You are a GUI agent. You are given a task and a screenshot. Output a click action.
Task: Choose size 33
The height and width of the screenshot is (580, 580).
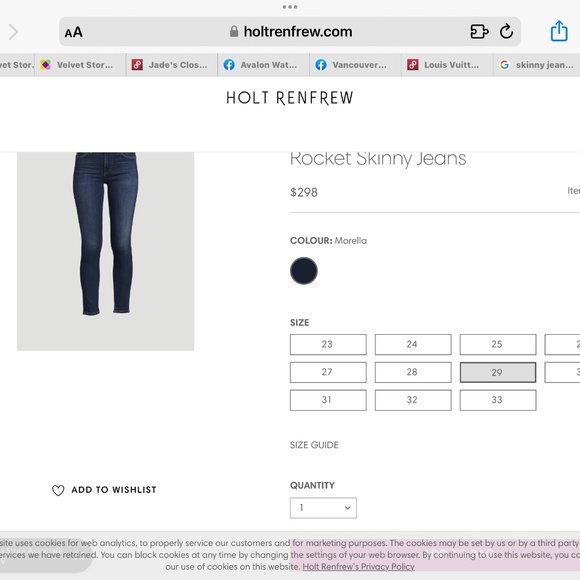tap(498, 400)
